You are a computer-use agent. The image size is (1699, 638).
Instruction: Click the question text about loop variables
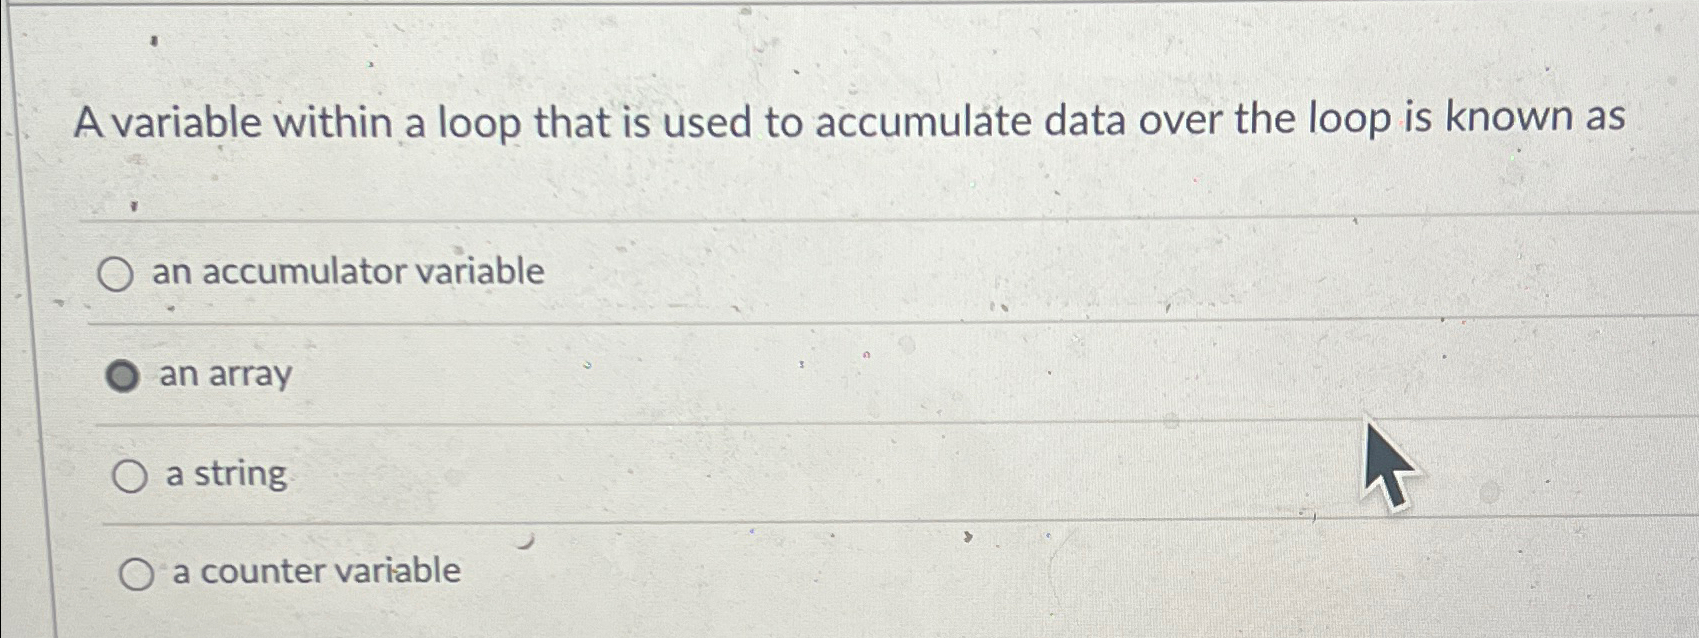click(850, 122)
